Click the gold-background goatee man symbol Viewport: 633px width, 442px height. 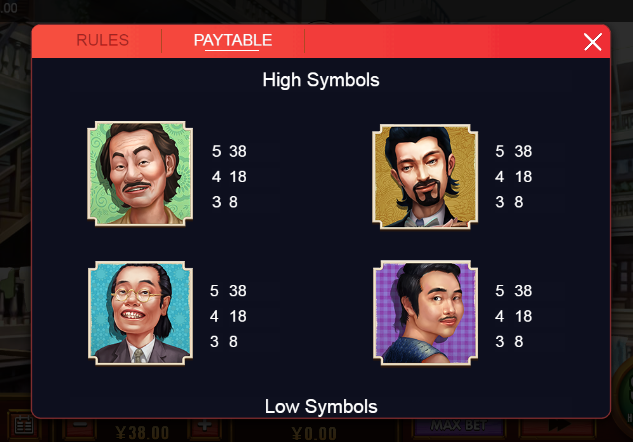pos(425,176)
